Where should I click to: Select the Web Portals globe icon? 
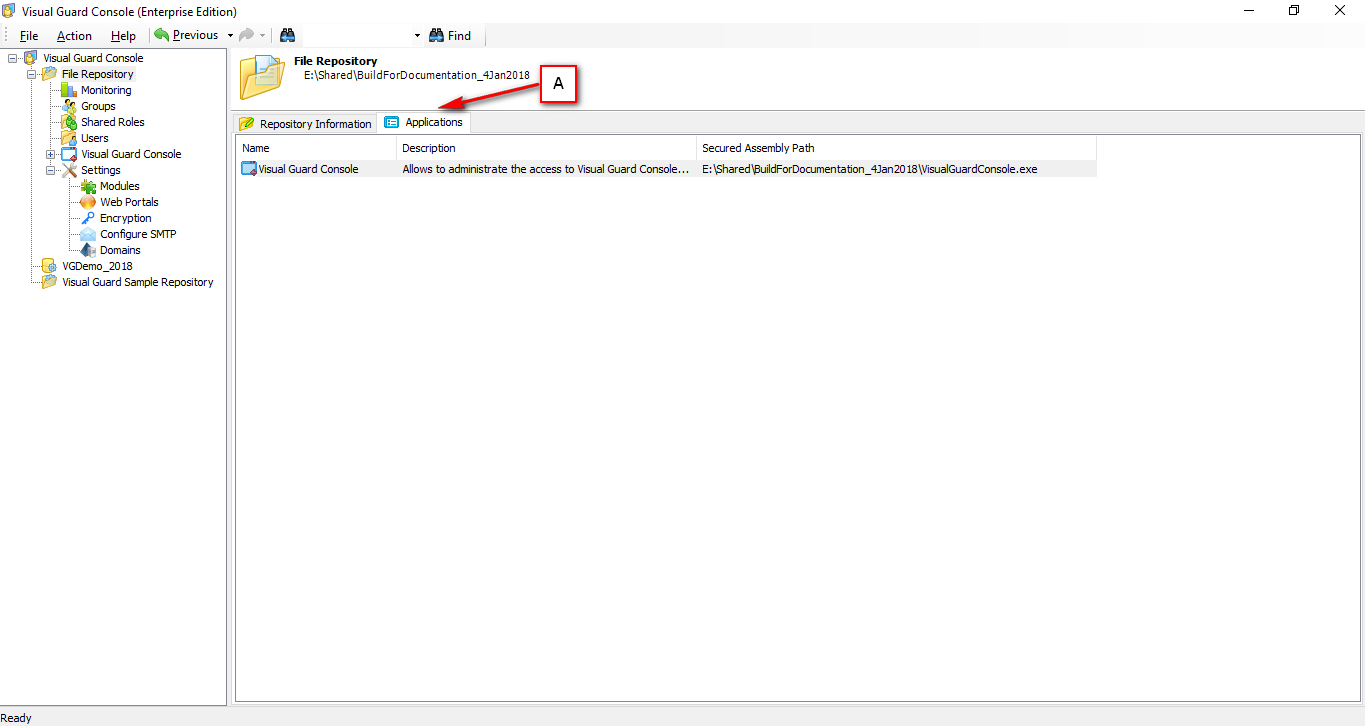coord(88,202)
